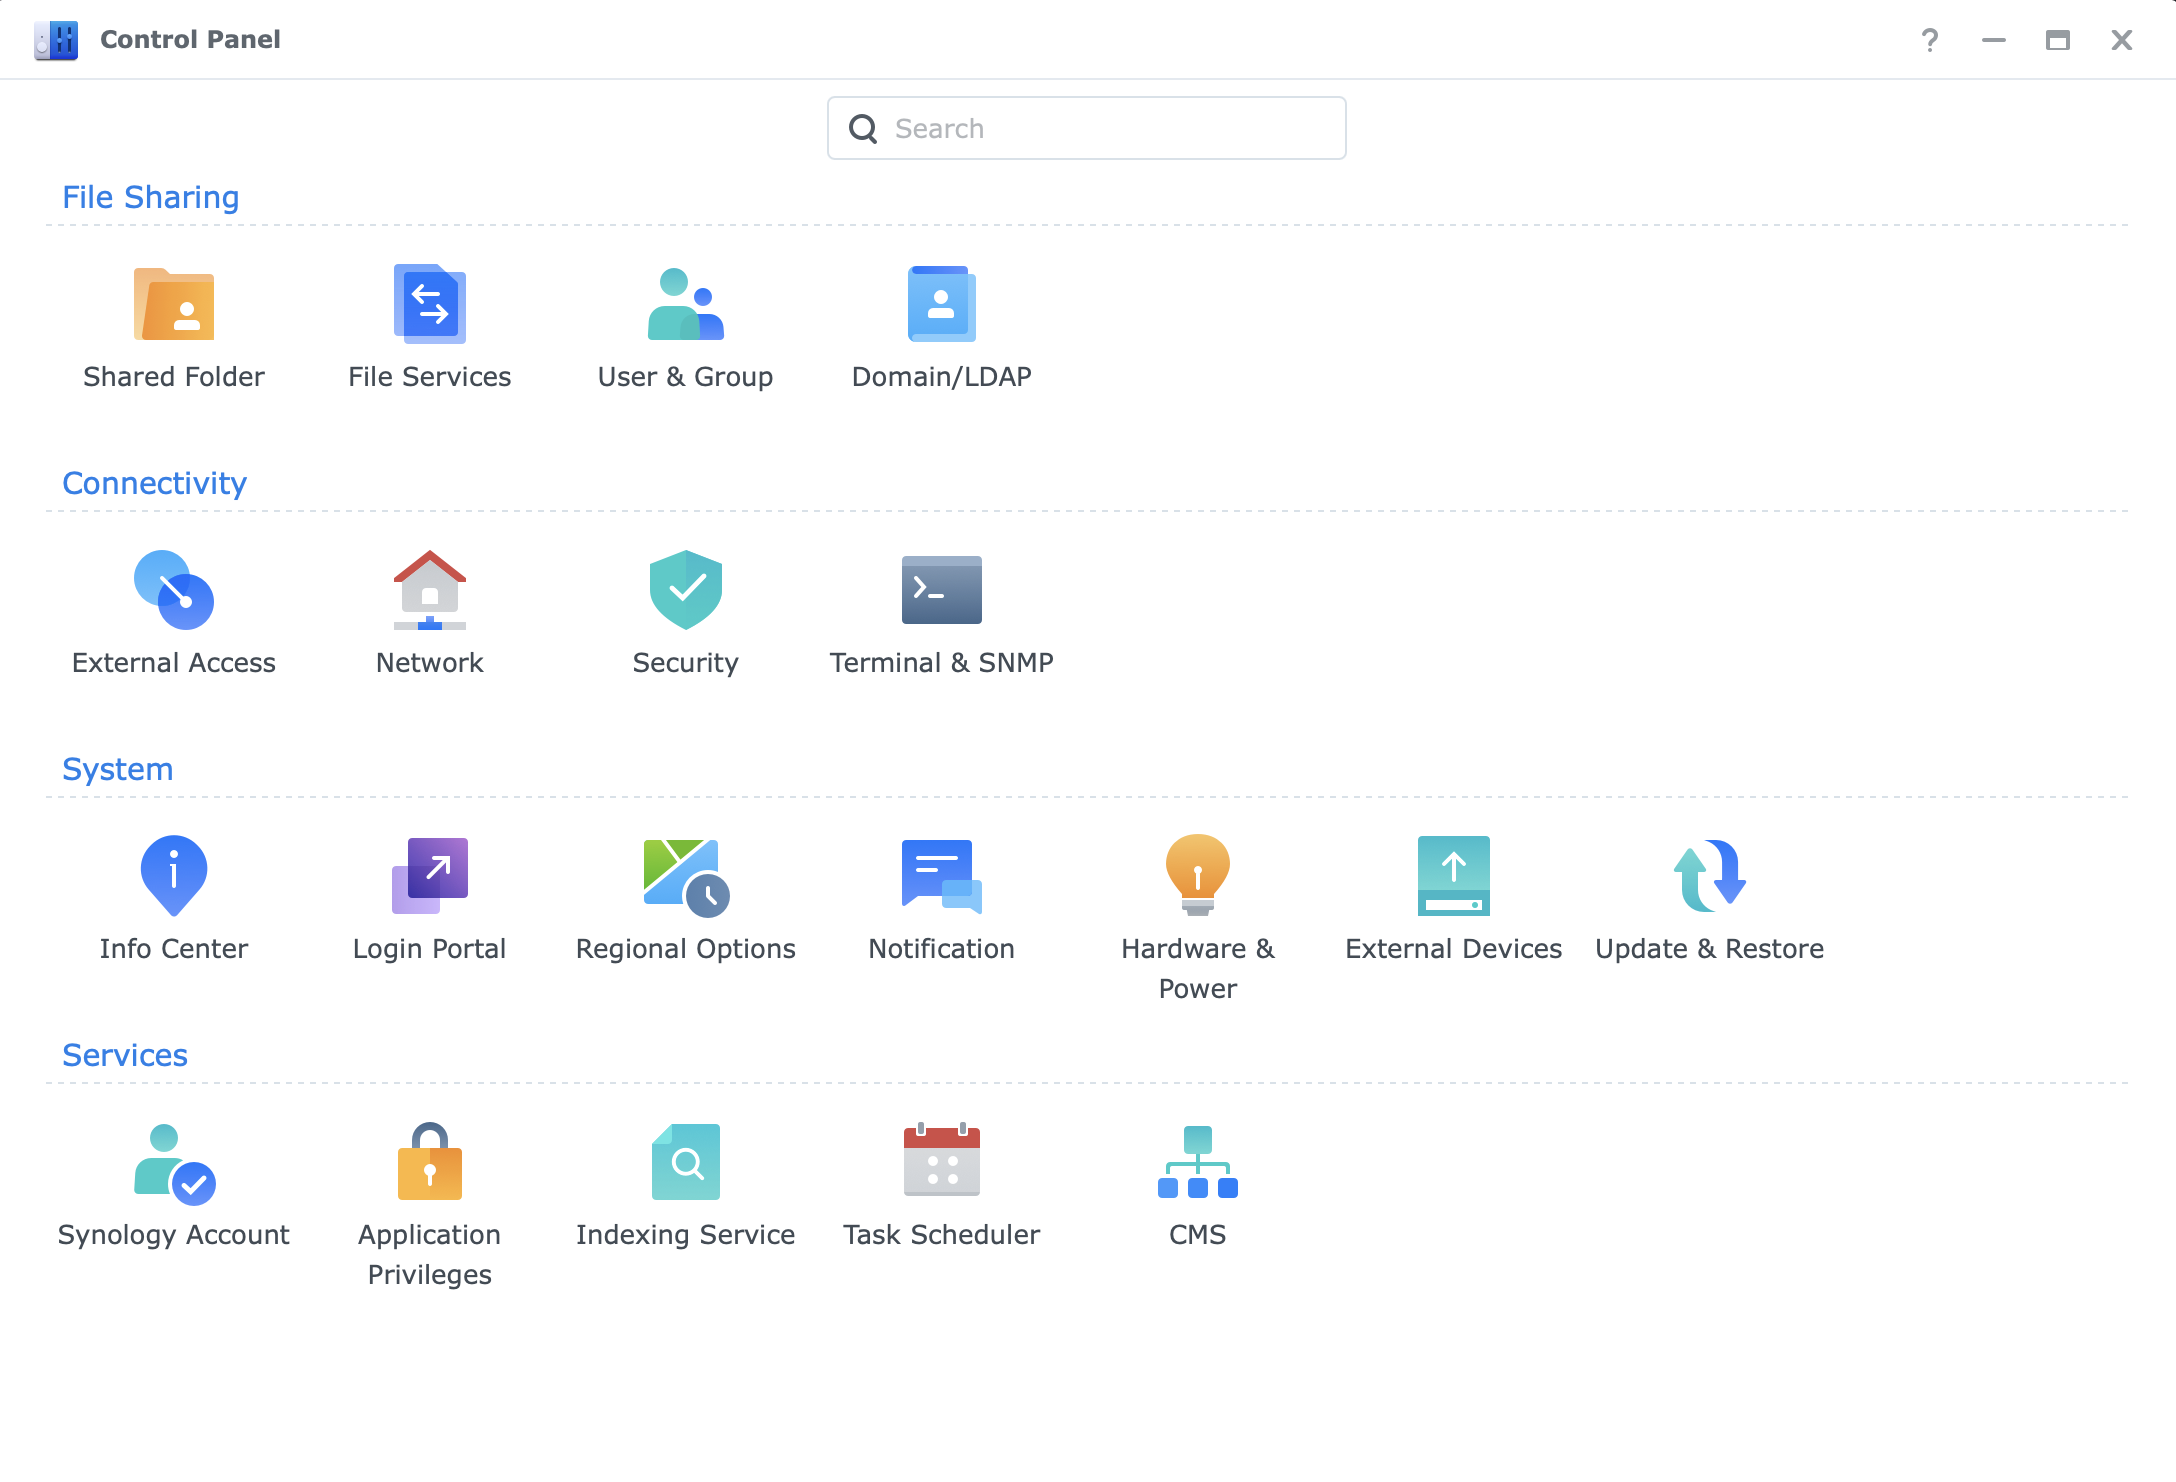Click into the Search input field

tap(1087, 128)
